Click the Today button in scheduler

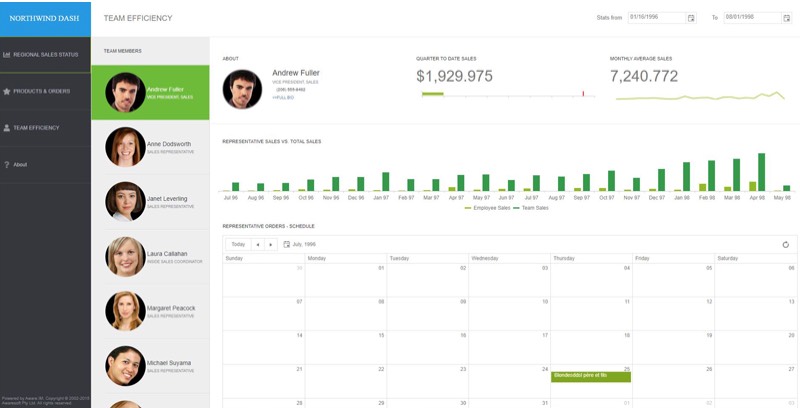click(237, 244)
